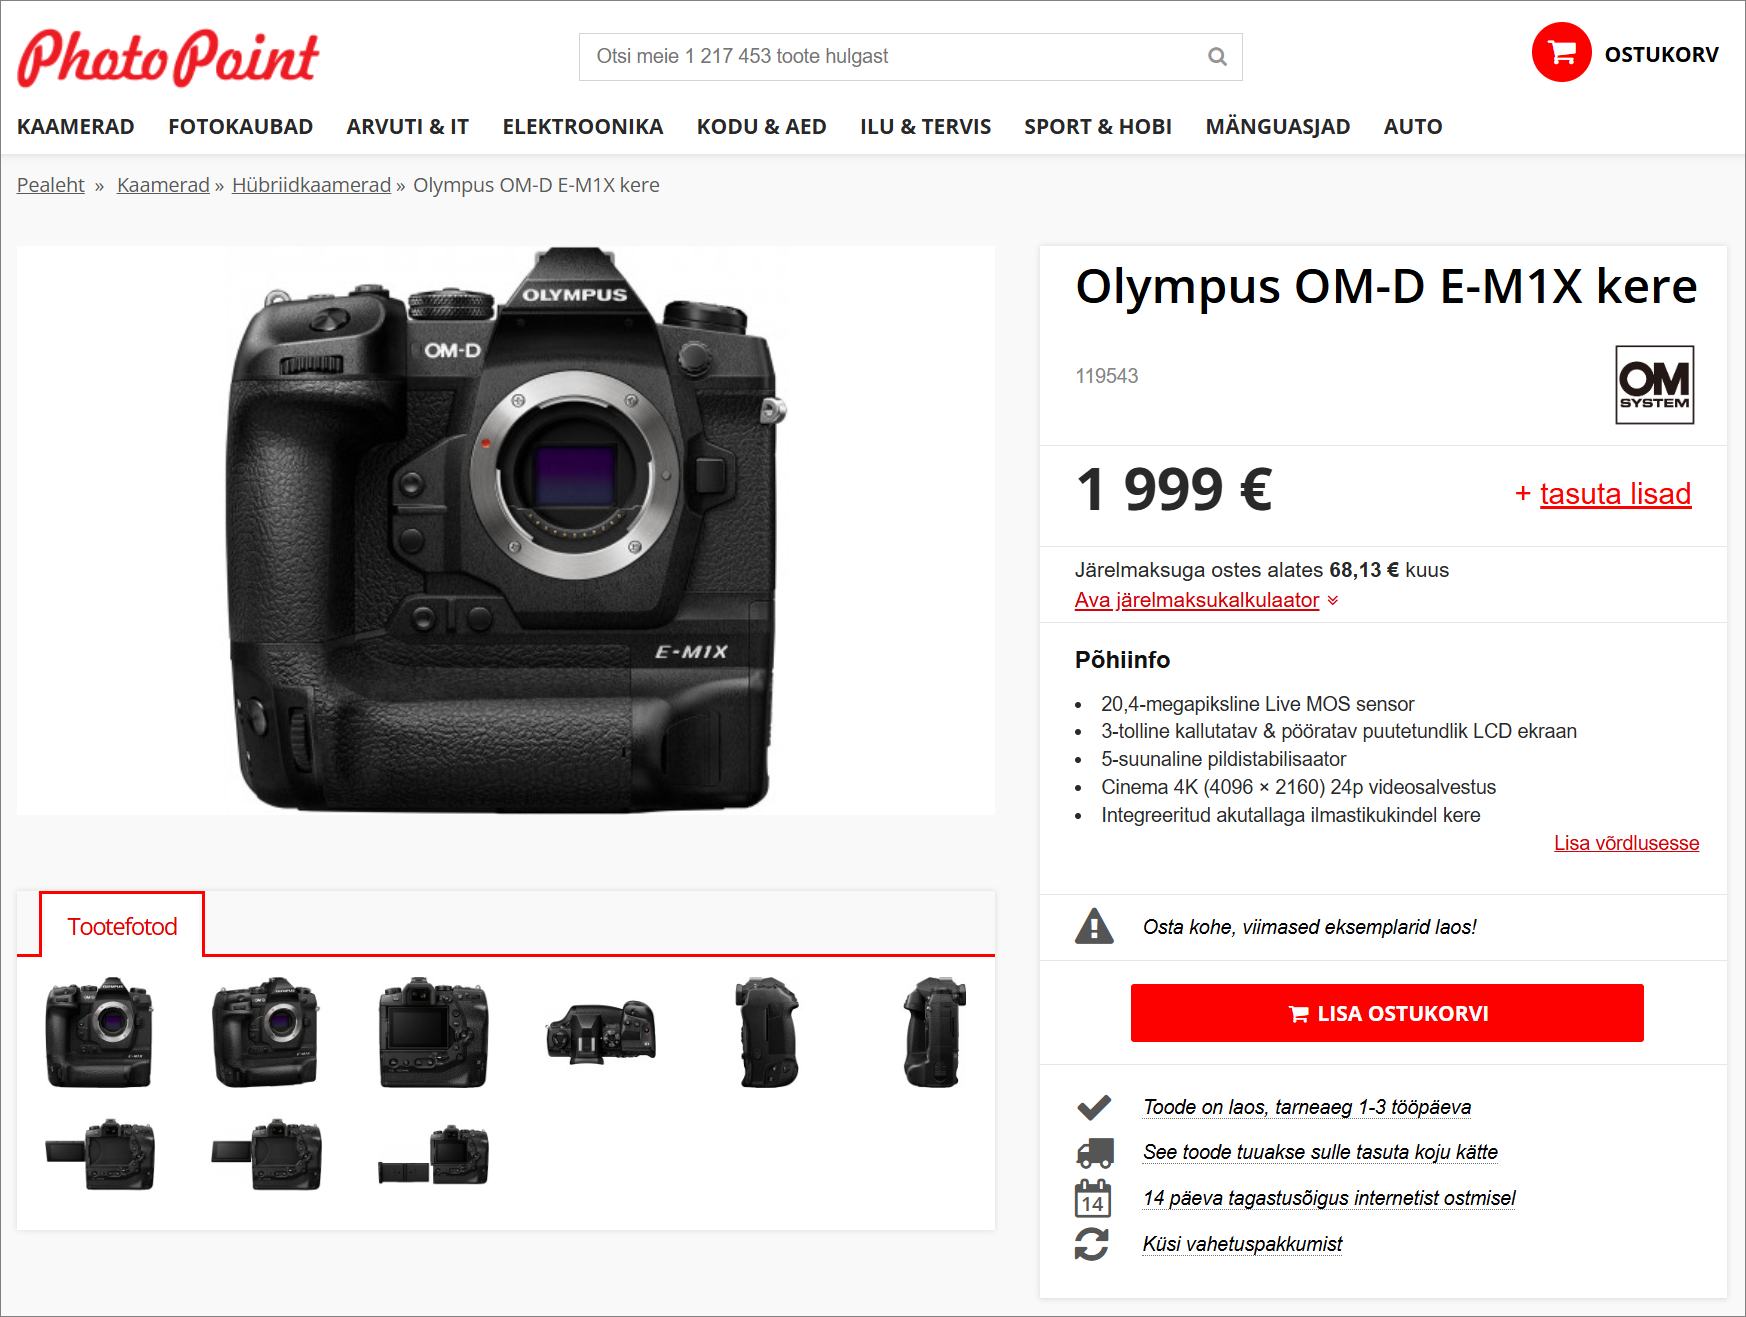Click the delivery truck icon
1746x1317 pixels.
pos(1094,1152)
